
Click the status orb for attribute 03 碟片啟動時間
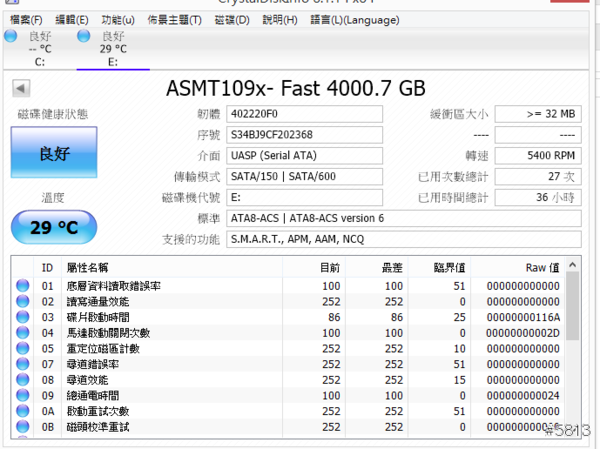coord(22,317)
